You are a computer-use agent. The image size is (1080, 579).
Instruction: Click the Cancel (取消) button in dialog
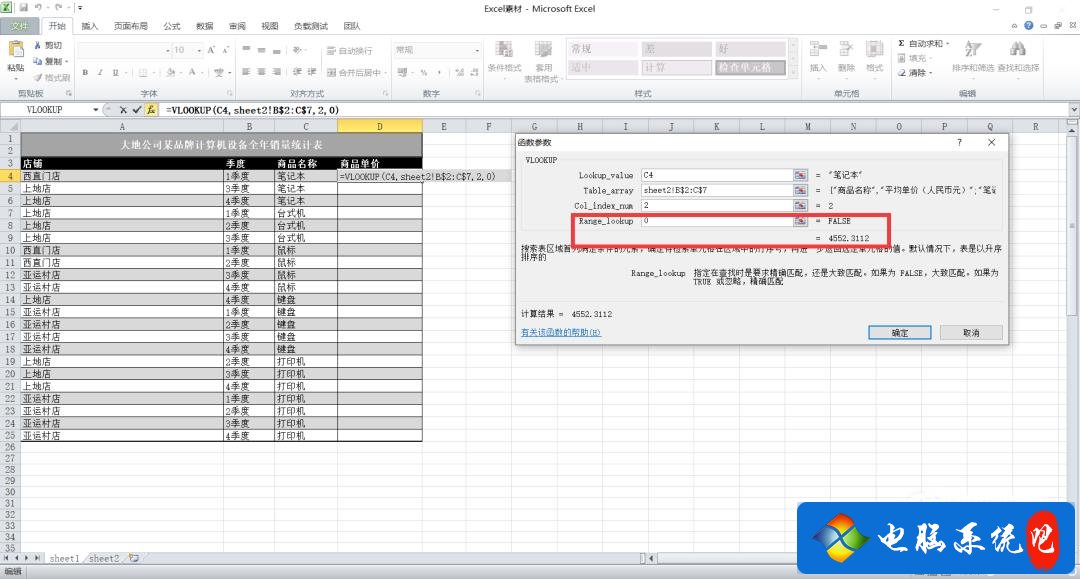click(971, 333)
